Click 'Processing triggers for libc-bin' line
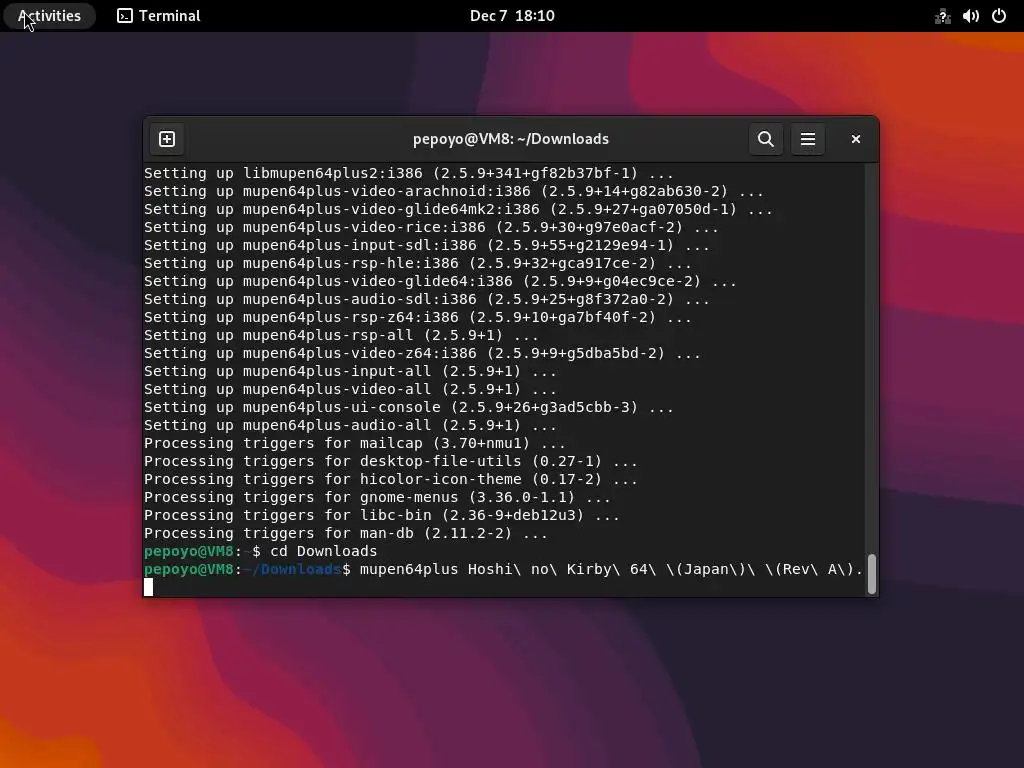 click(x=382, y=515)
